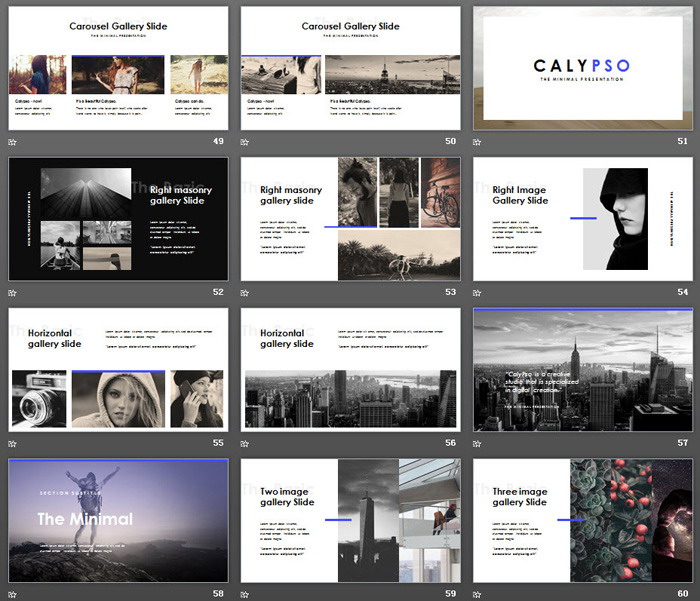Screen dimensions: 700x601
Task: Select the Horizontal gallery slide with skyline panorama
Action: [350, 369]
